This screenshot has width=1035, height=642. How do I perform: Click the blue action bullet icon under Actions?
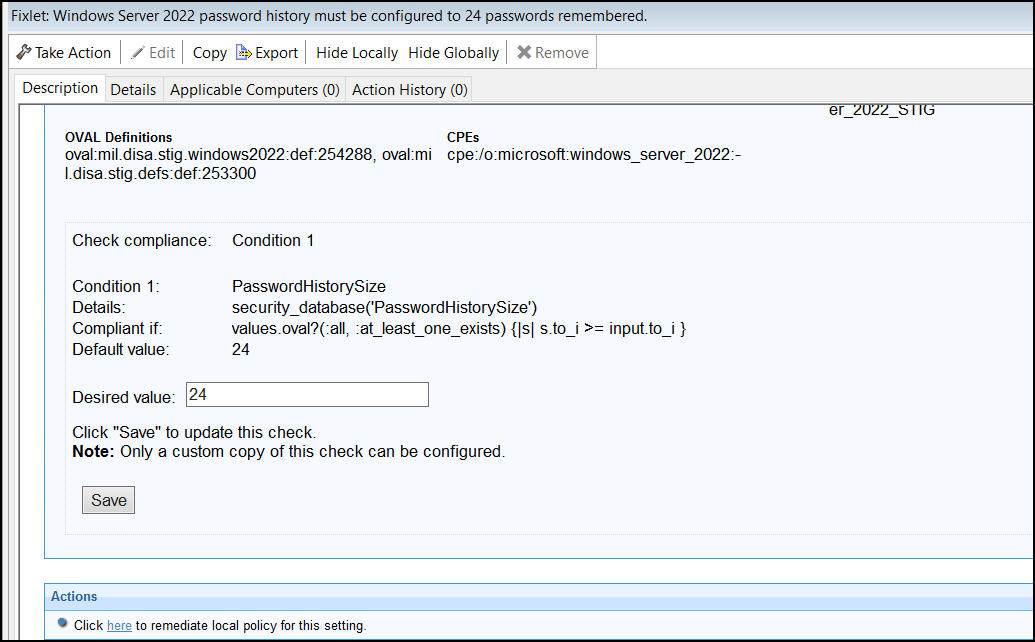(63, 624)
